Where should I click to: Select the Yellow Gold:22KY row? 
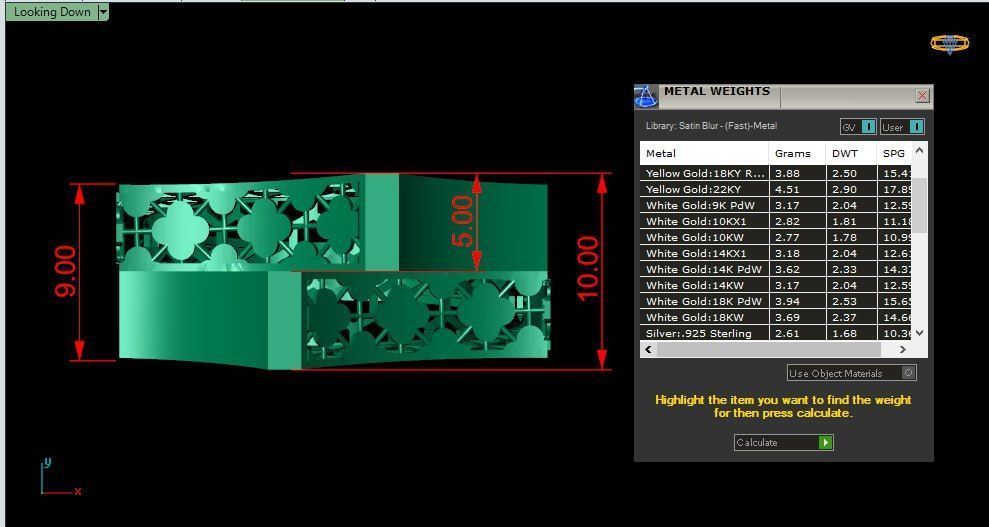[776, 189]
